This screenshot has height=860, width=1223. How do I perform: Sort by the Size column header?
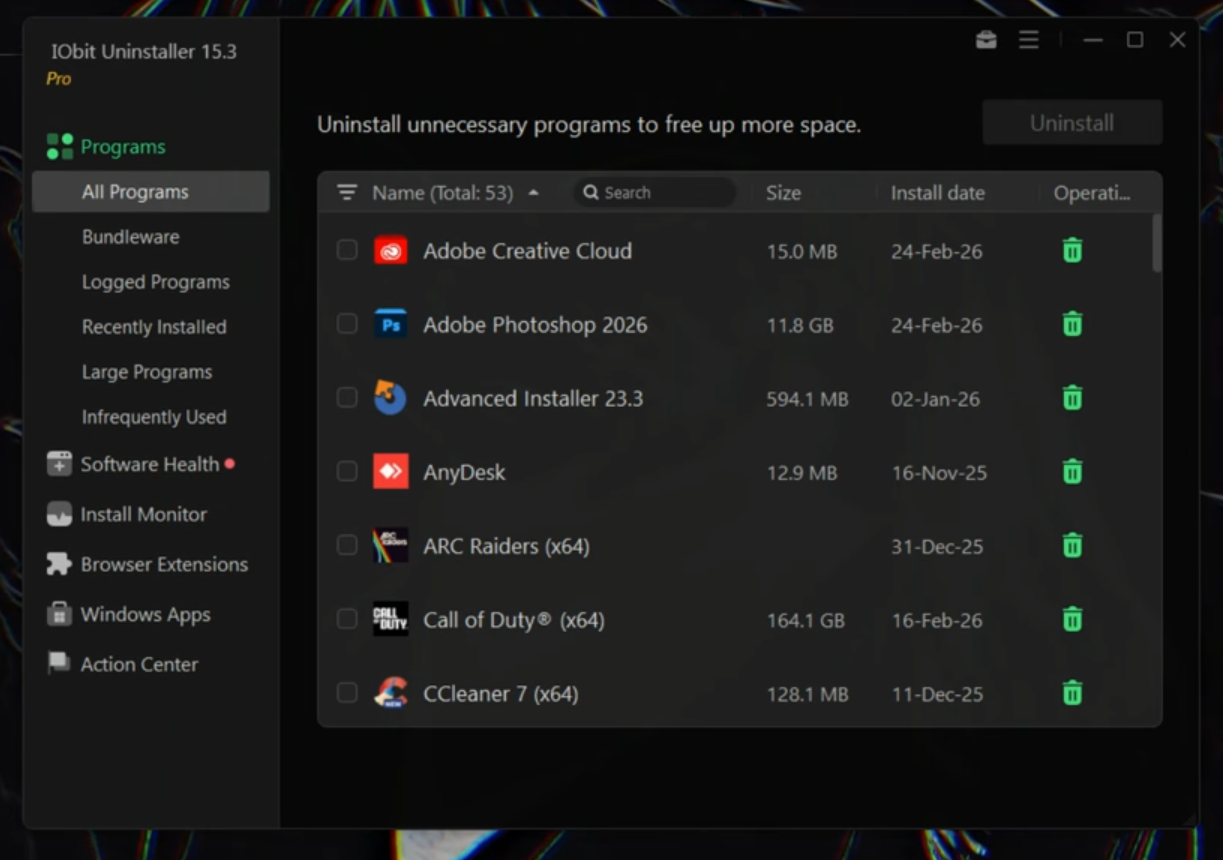(783, 193)
